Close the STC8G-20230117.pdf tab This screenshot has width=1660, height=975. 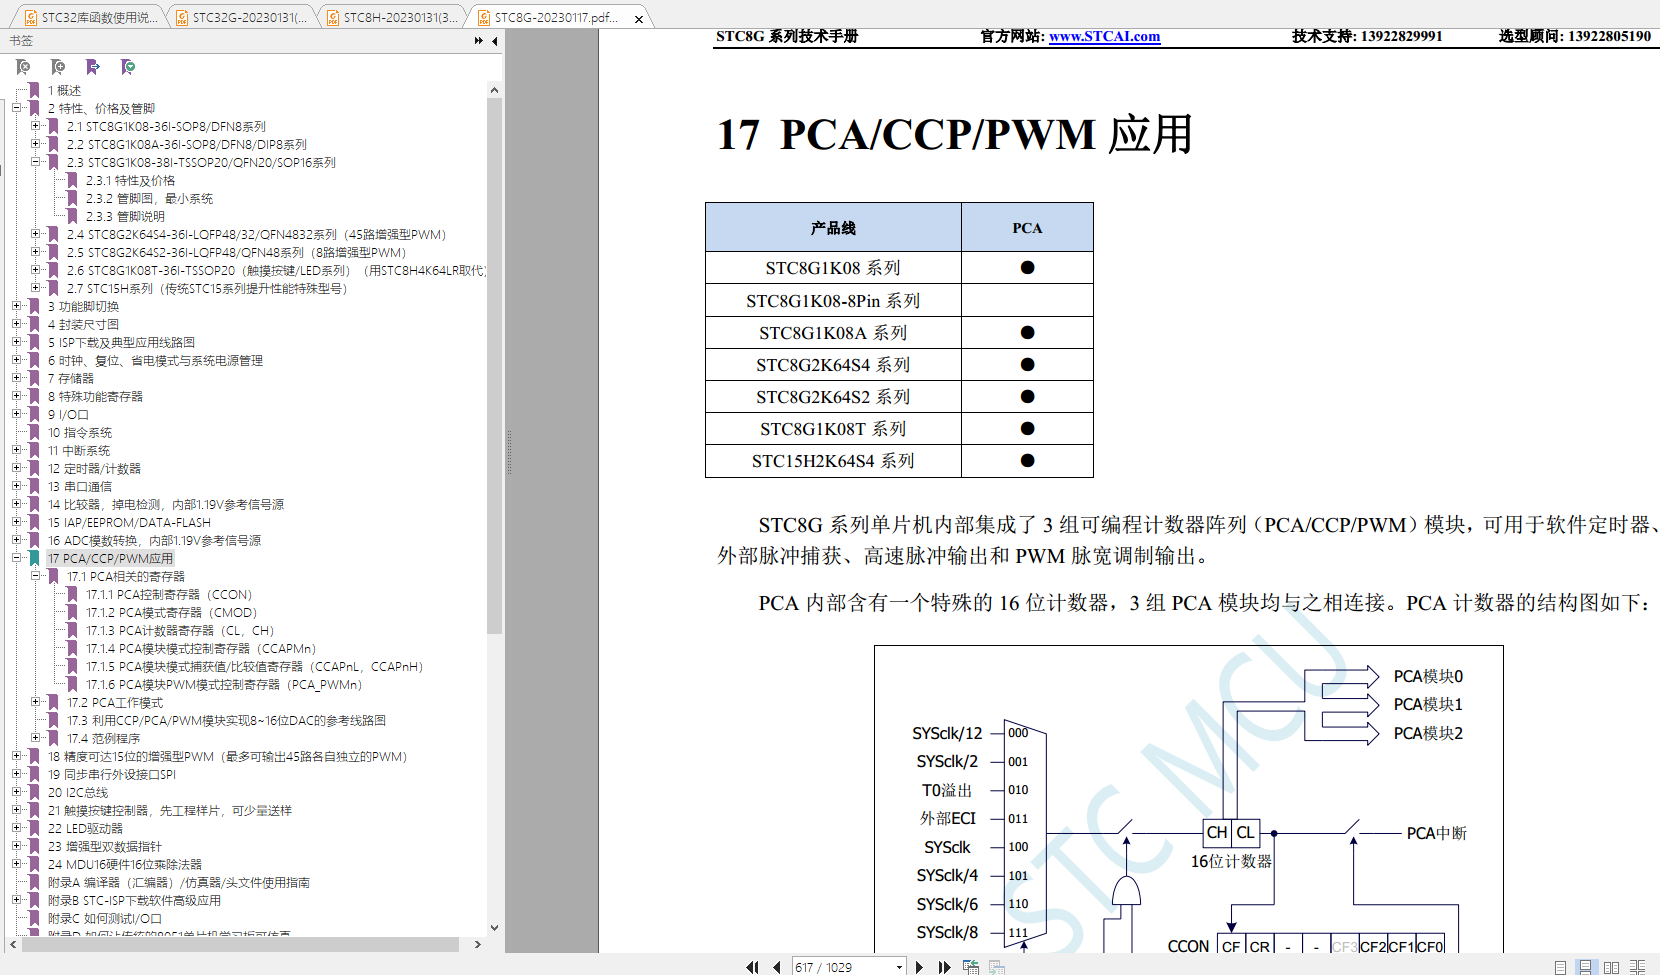pyautogui.click(x=639, y=19)
